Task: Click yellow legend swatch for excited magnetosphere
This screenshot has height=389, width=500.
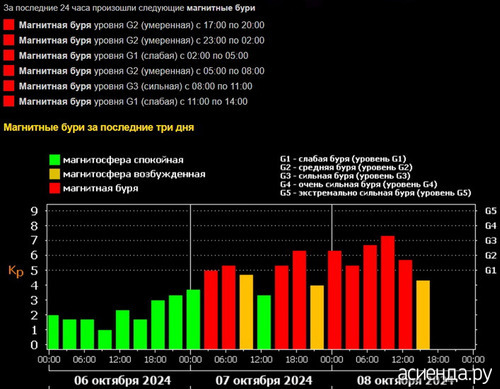Action: [54, 174]
